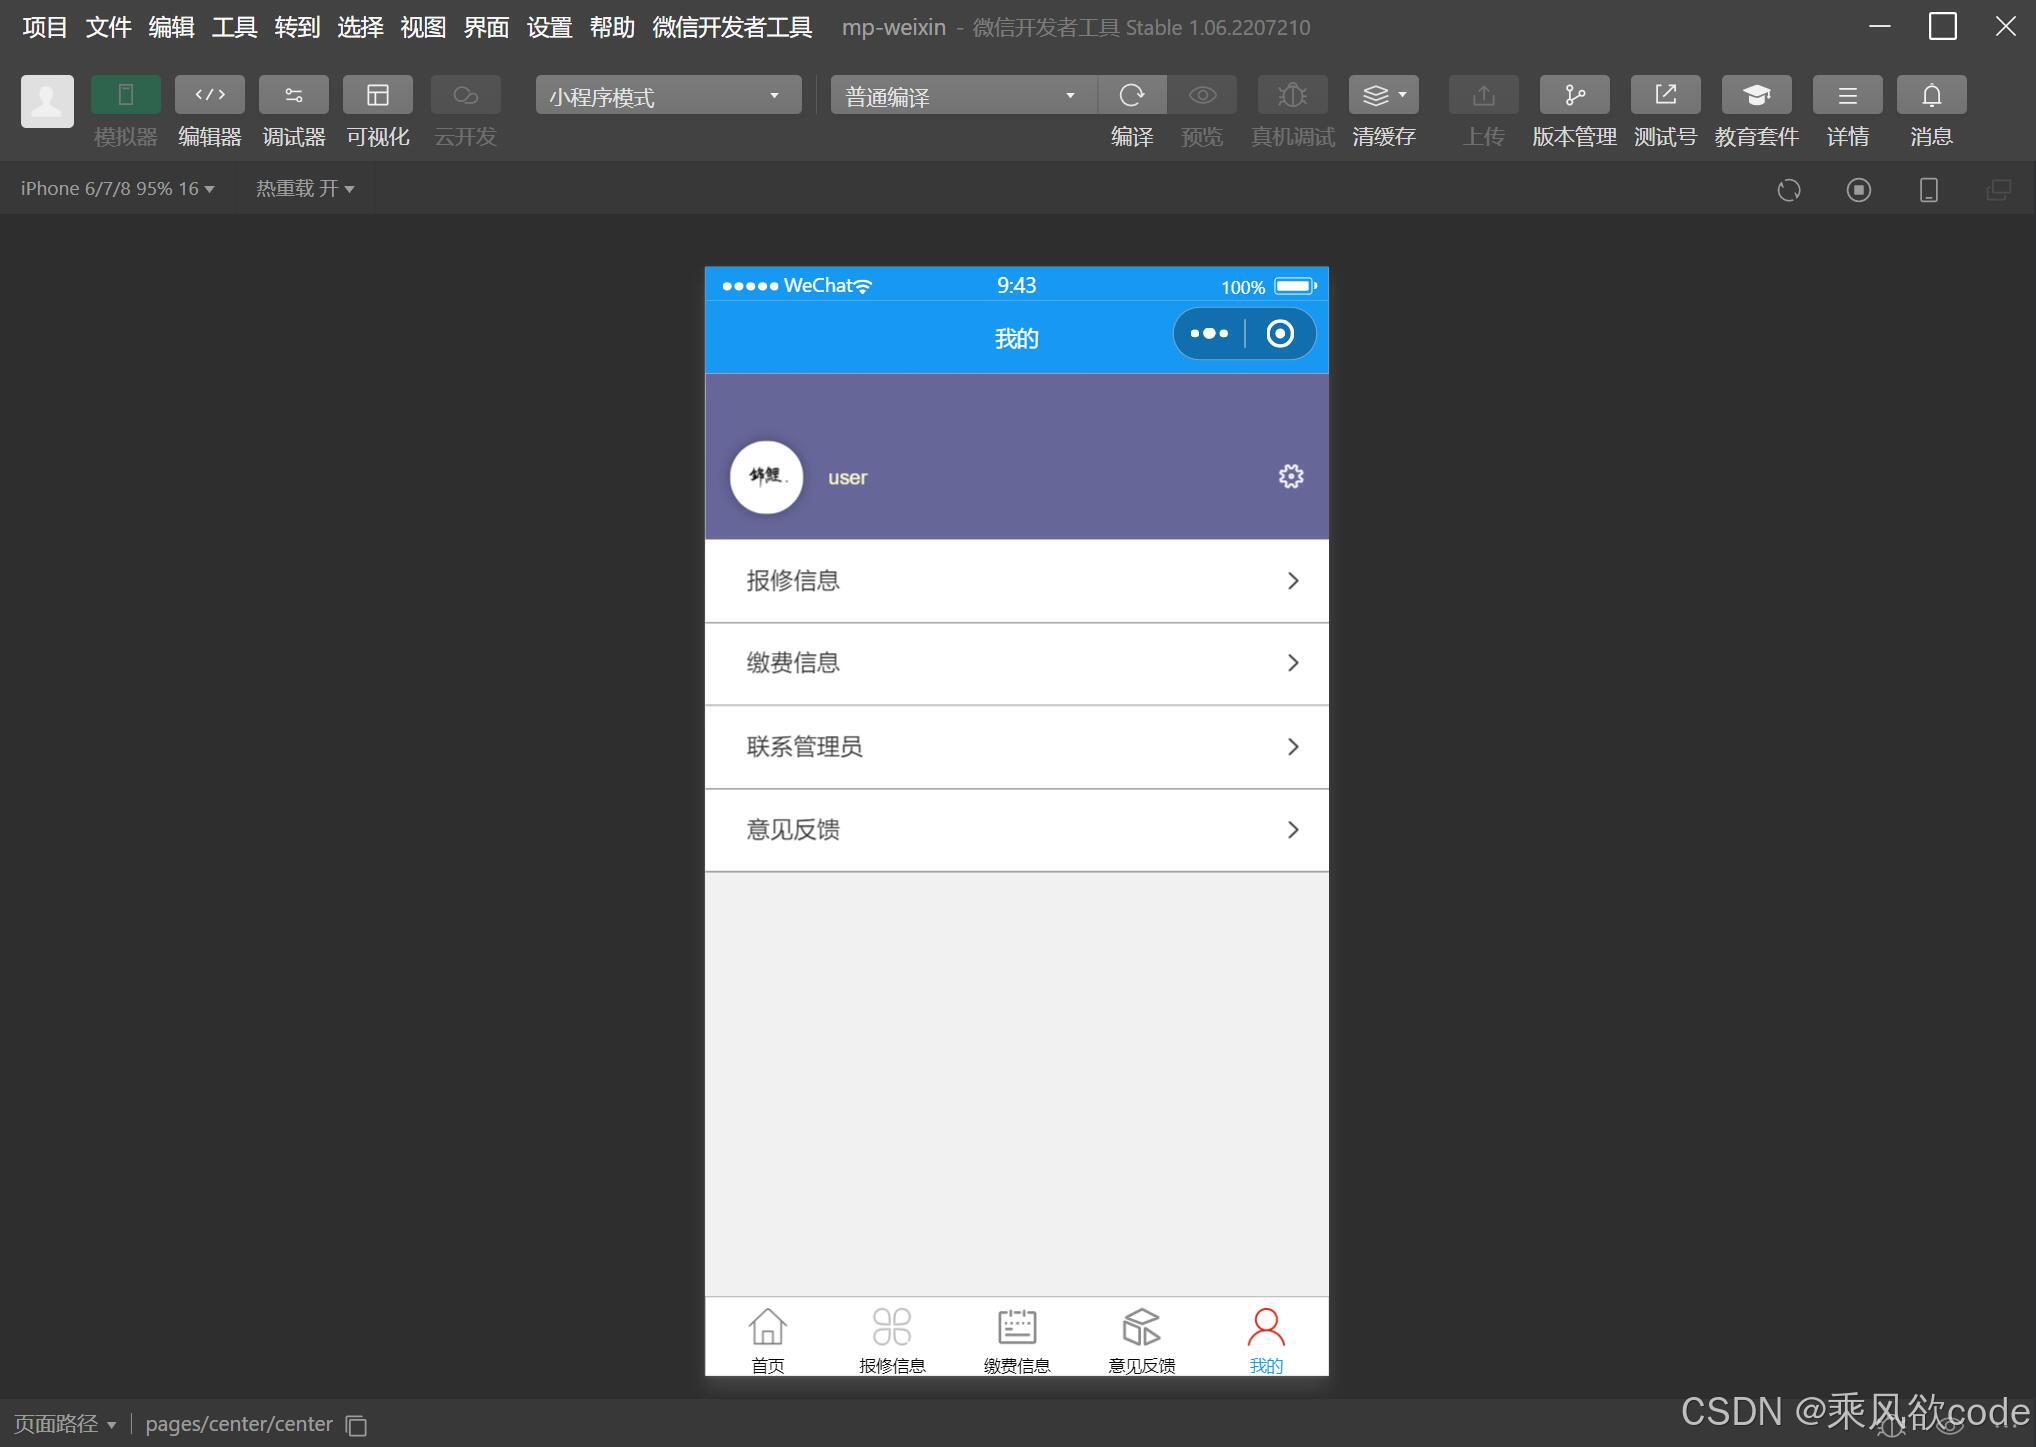Open the 调试器 debugger panel
The height and width of the screenshot is (1447, 2036).
[x=292, y=95]
